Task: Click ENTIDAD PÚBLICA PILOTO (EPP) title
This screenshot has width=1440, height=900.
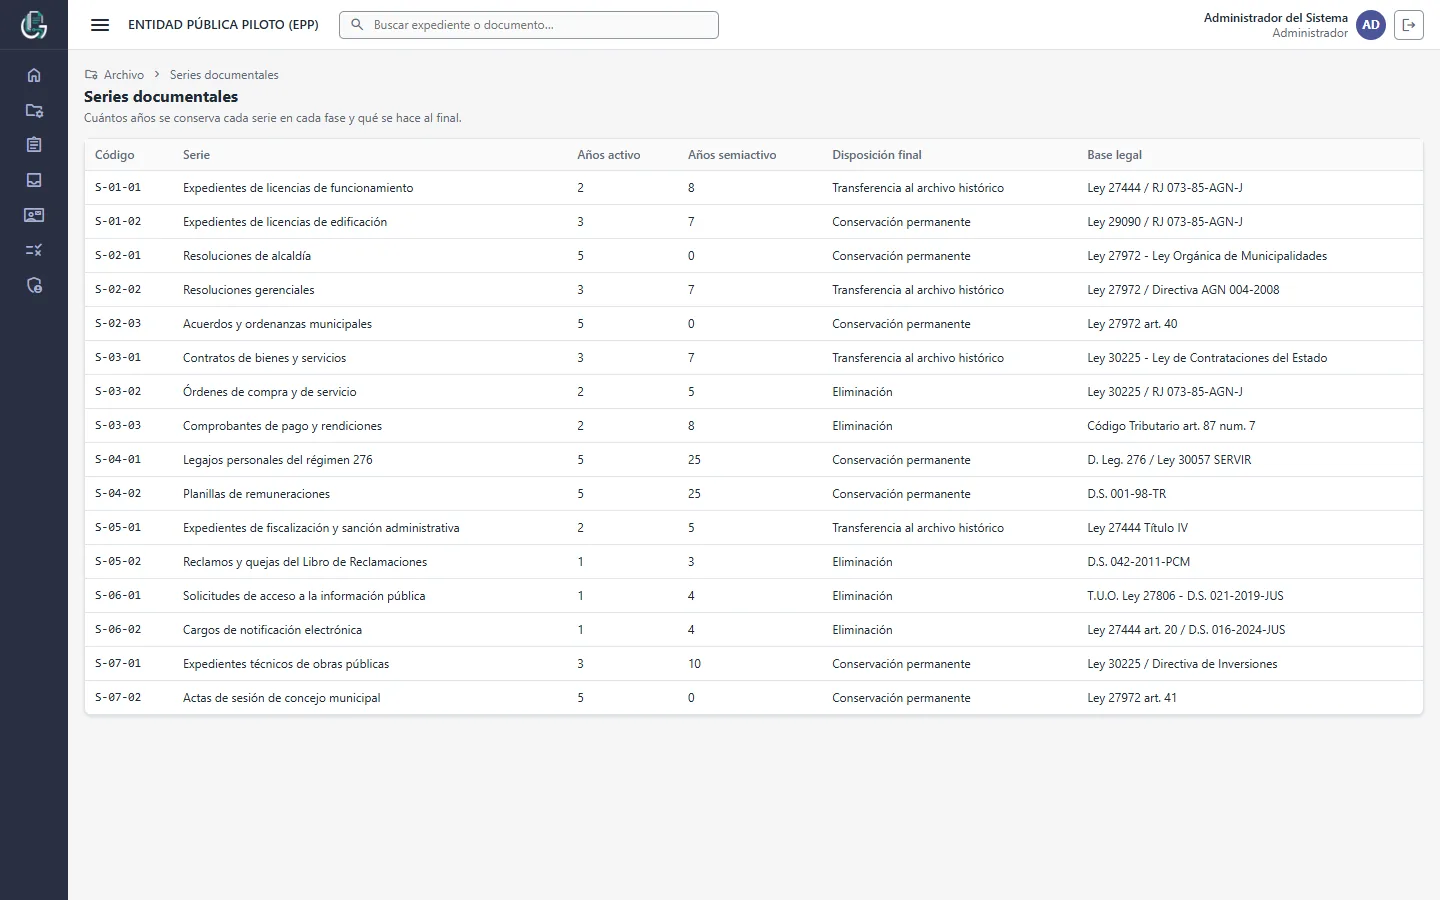Action: (223, 25)
